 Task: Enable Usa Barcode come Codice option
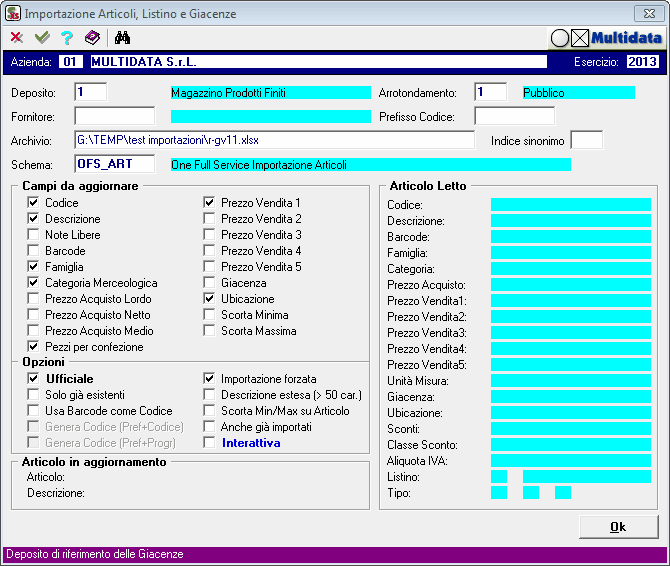tap(33, 411)
